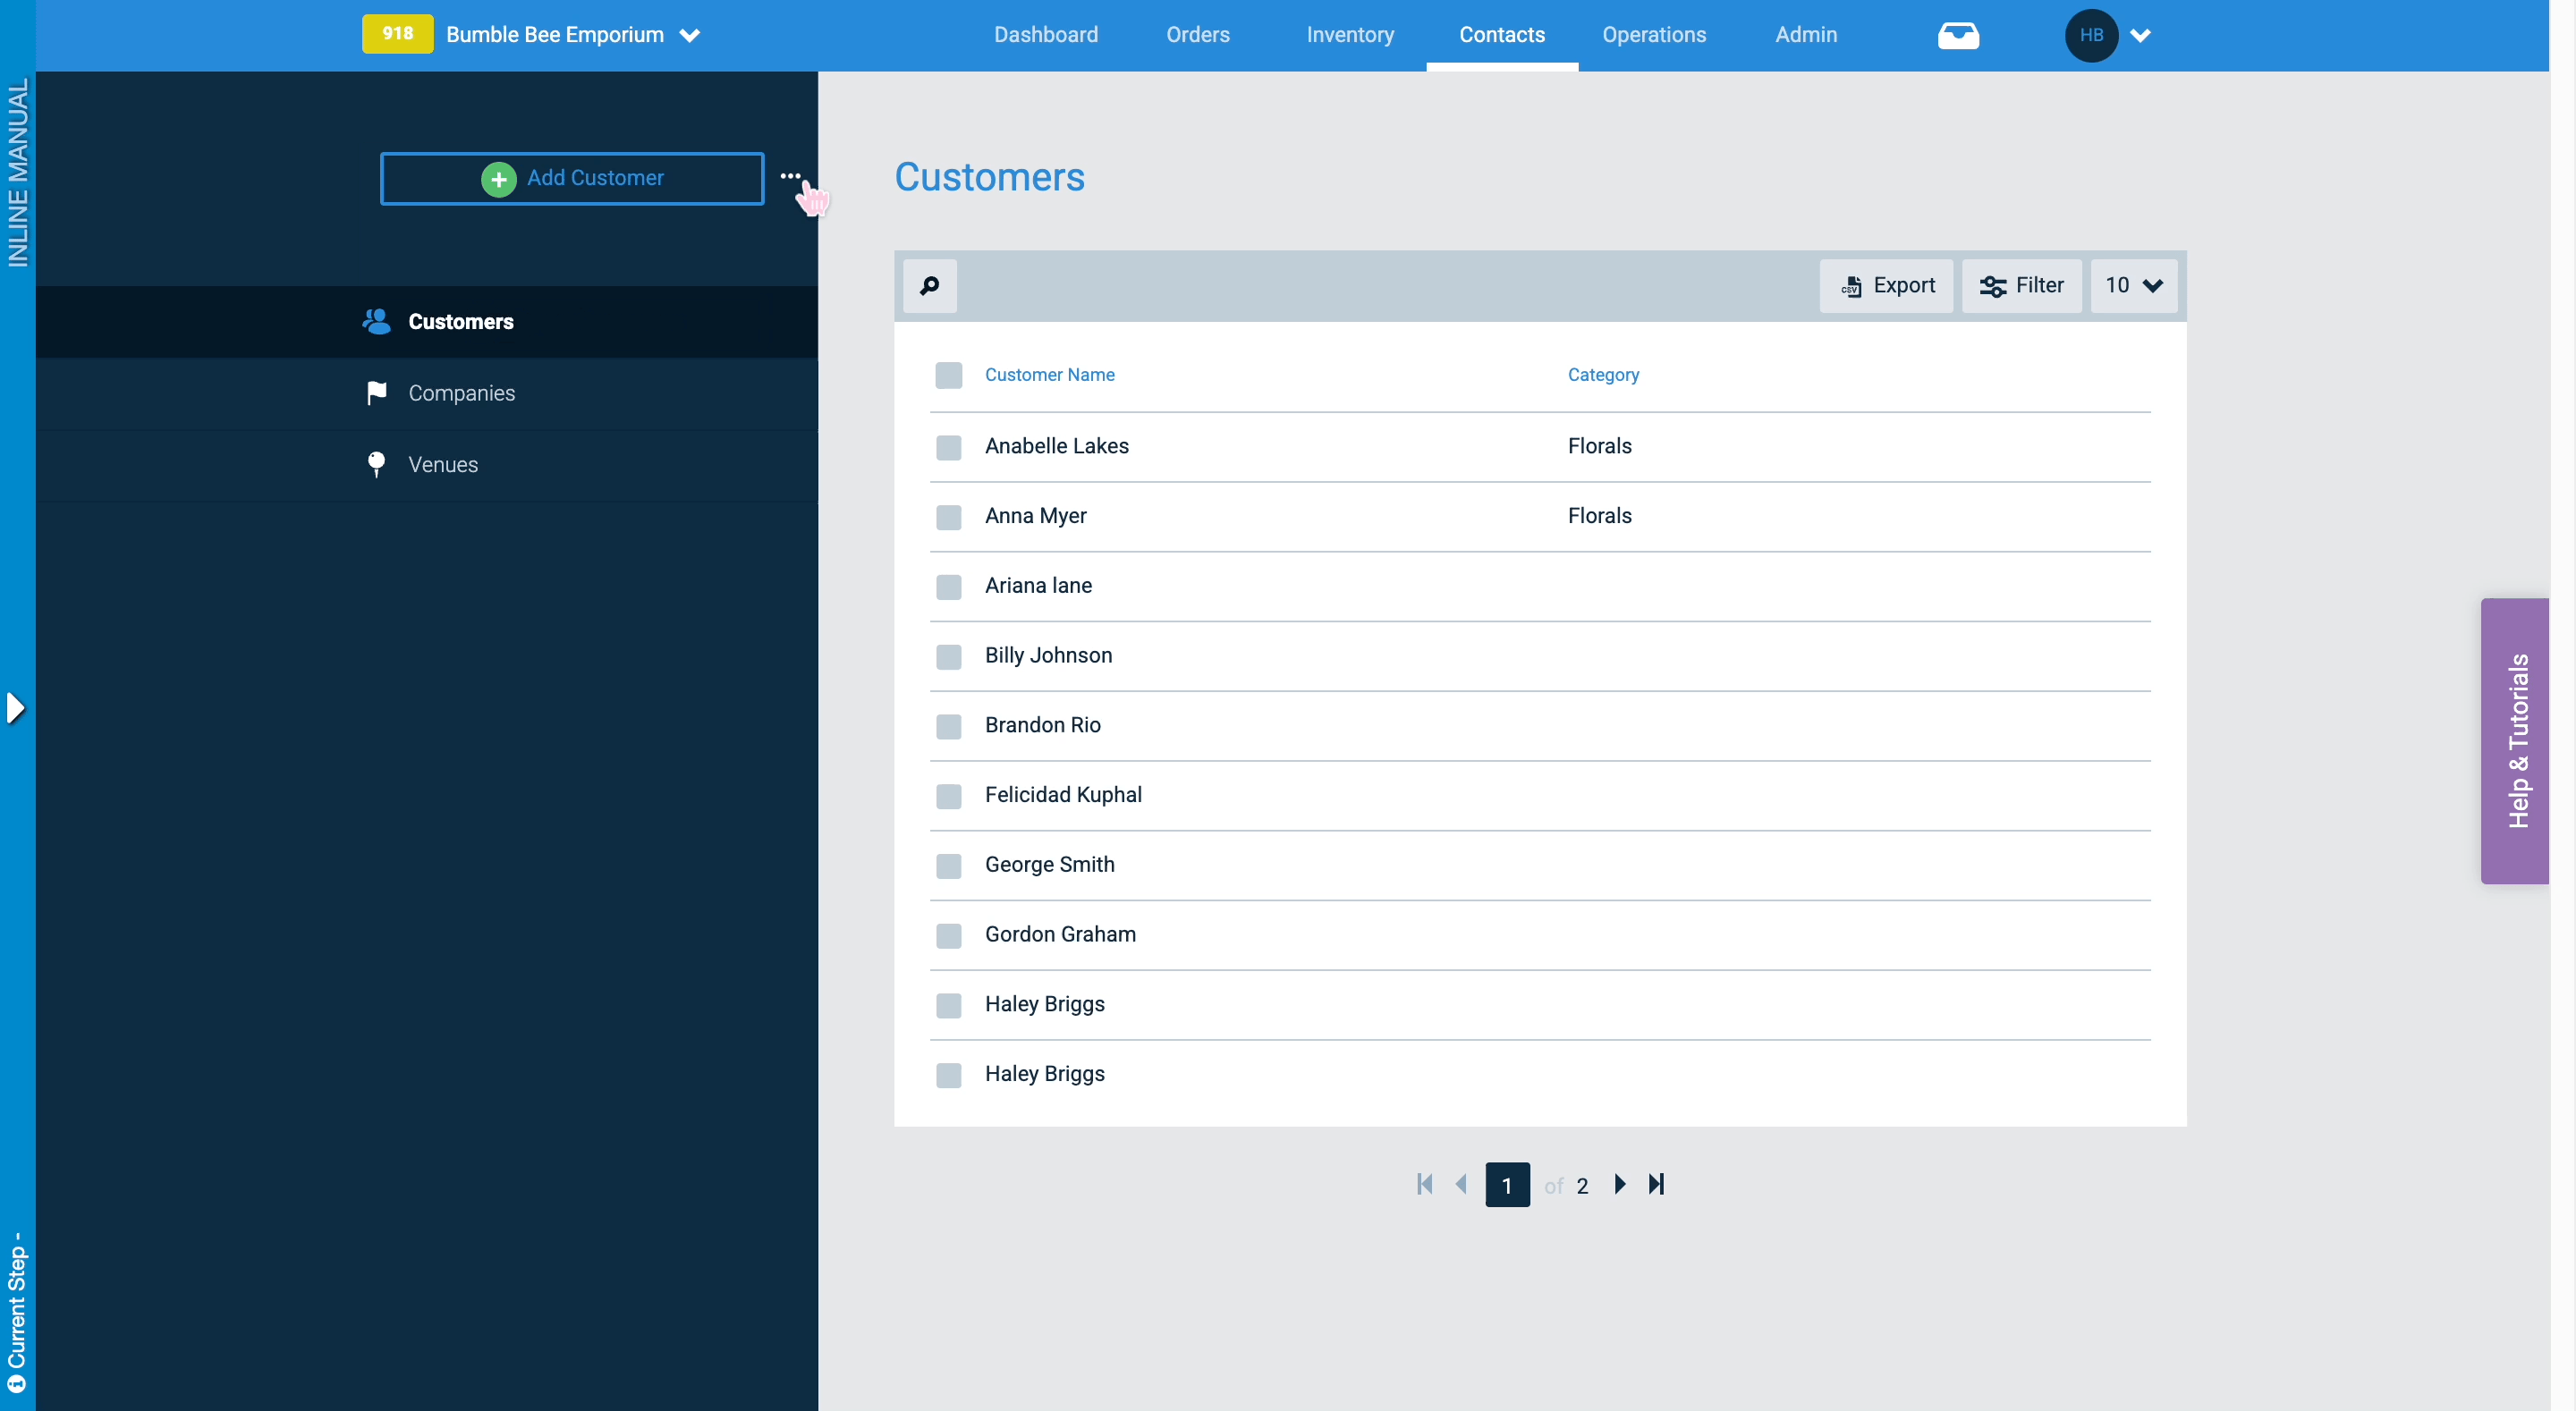Sort by Category column header
2576x1411 pixels.
pyautogui.click(x=1602, y=375)
